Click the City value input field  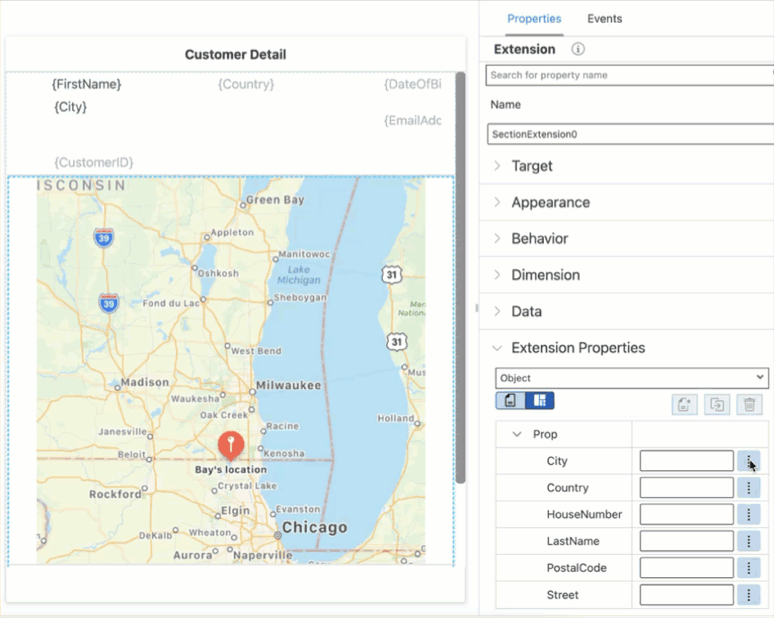click(686, 461)
